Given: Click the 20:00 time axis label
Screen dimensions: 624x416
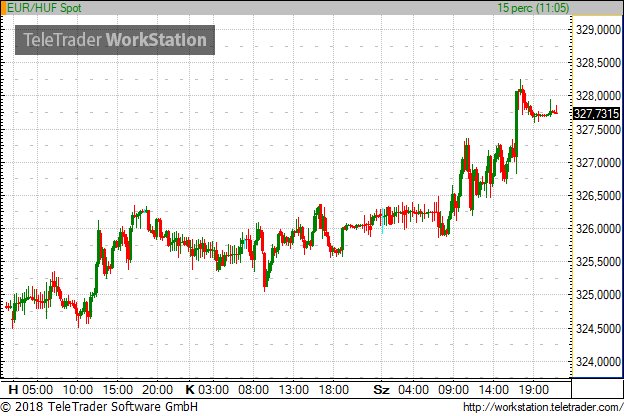Looking at the screenshot, I should (158, 389).
